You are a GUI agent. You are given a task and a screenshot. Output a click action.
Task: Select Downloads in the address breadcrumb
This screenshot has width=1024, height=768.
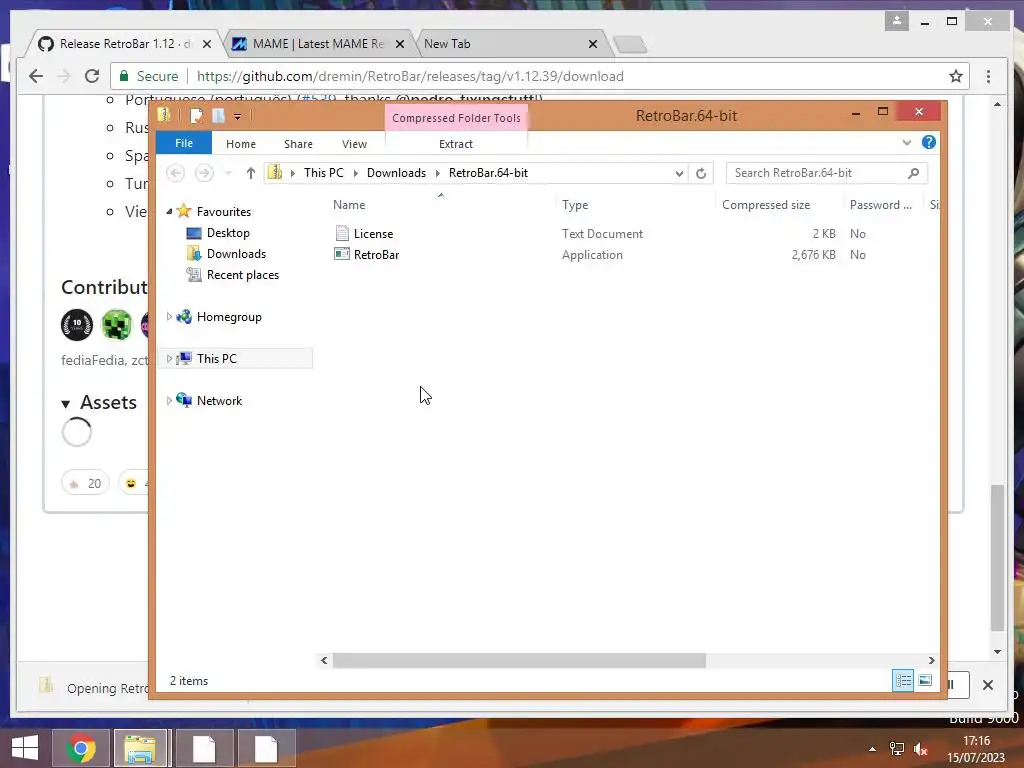(396, 173)
